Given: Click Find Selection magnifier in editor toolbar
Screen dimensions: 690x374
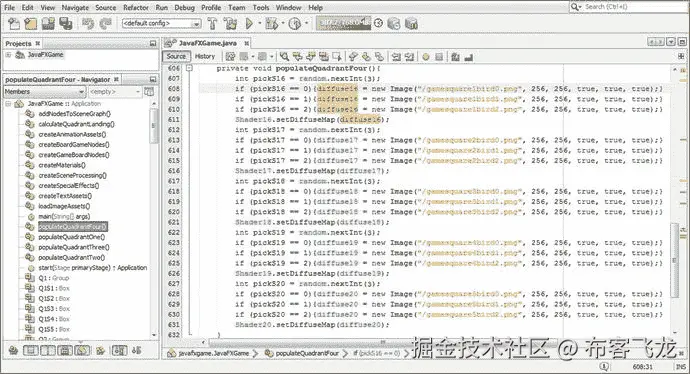Looking at the screenshot, I should coord(284,56).
